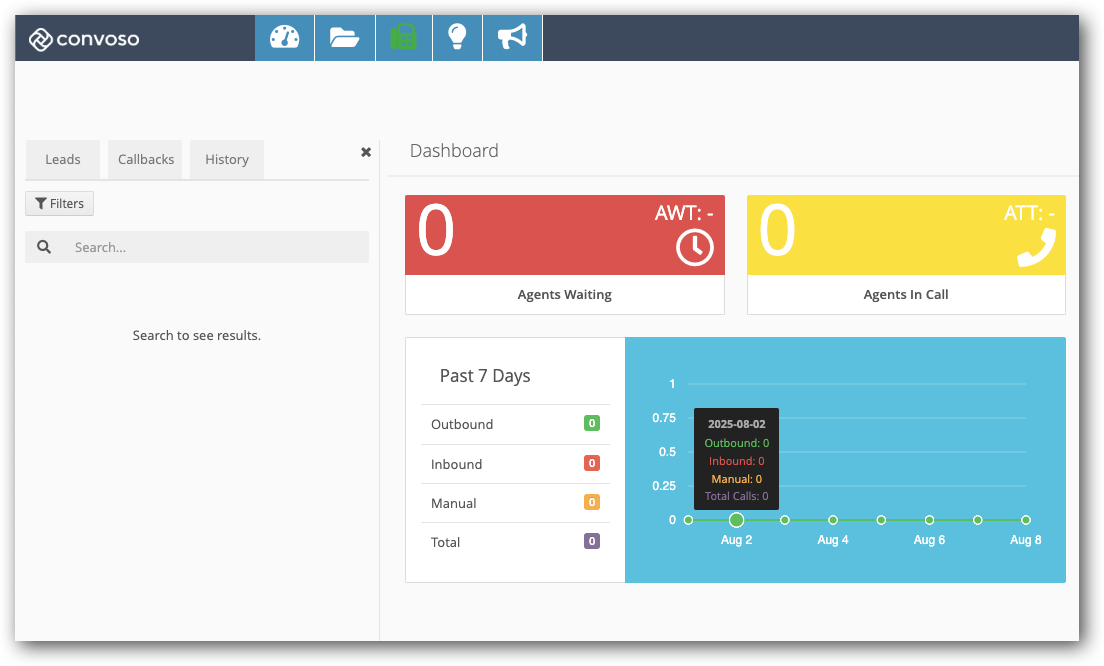
Task: Click the open folder icon in toolbar
Action: [344, 38]
